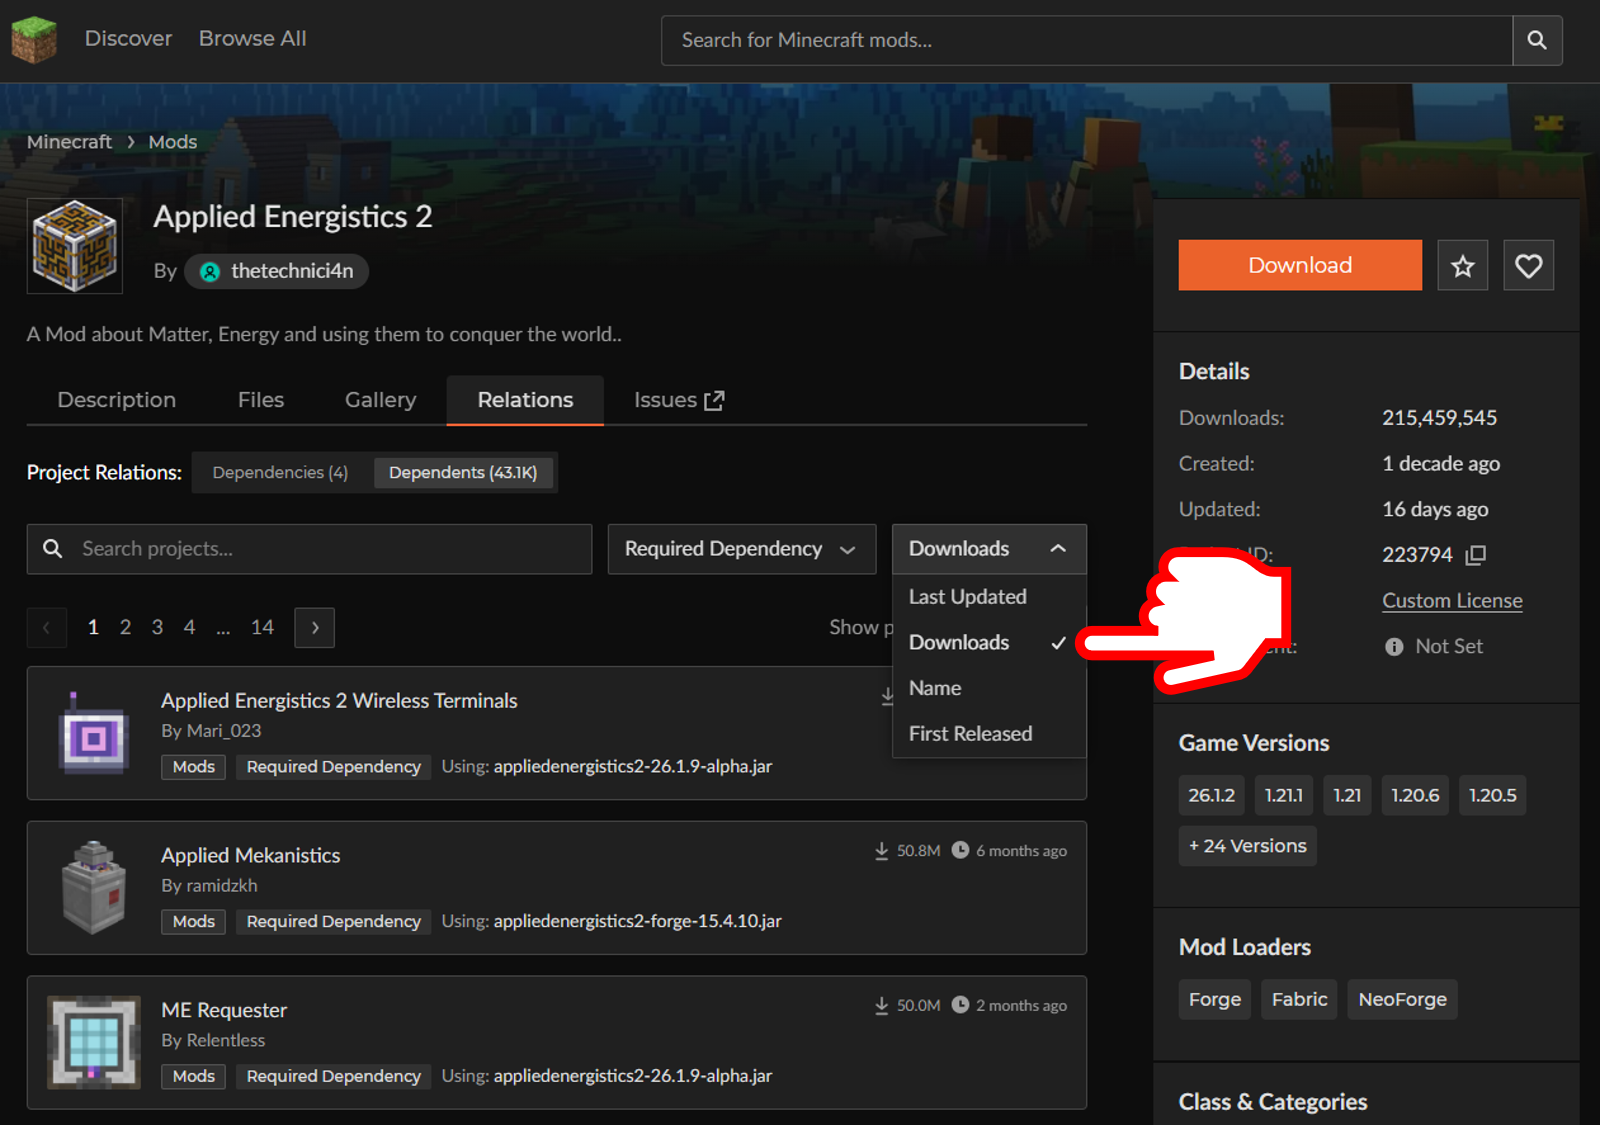
Task: Choose the checked Downloads sort option
Action: point(989,643)
